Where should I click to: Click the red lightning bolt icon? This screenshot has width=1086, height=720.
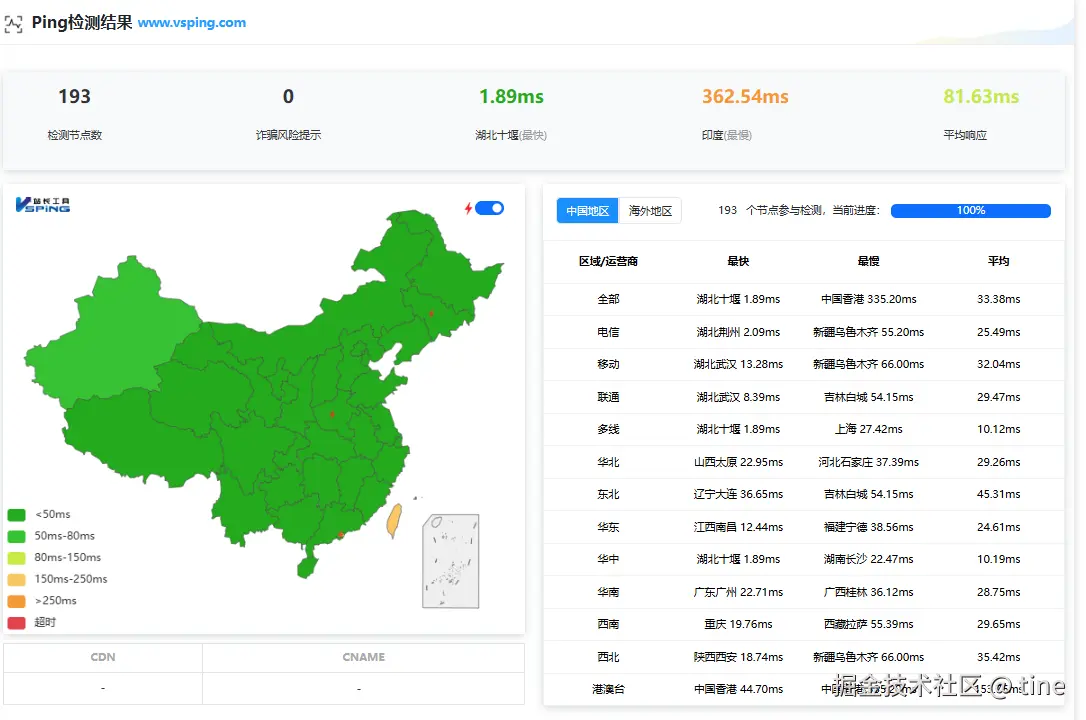468,208
